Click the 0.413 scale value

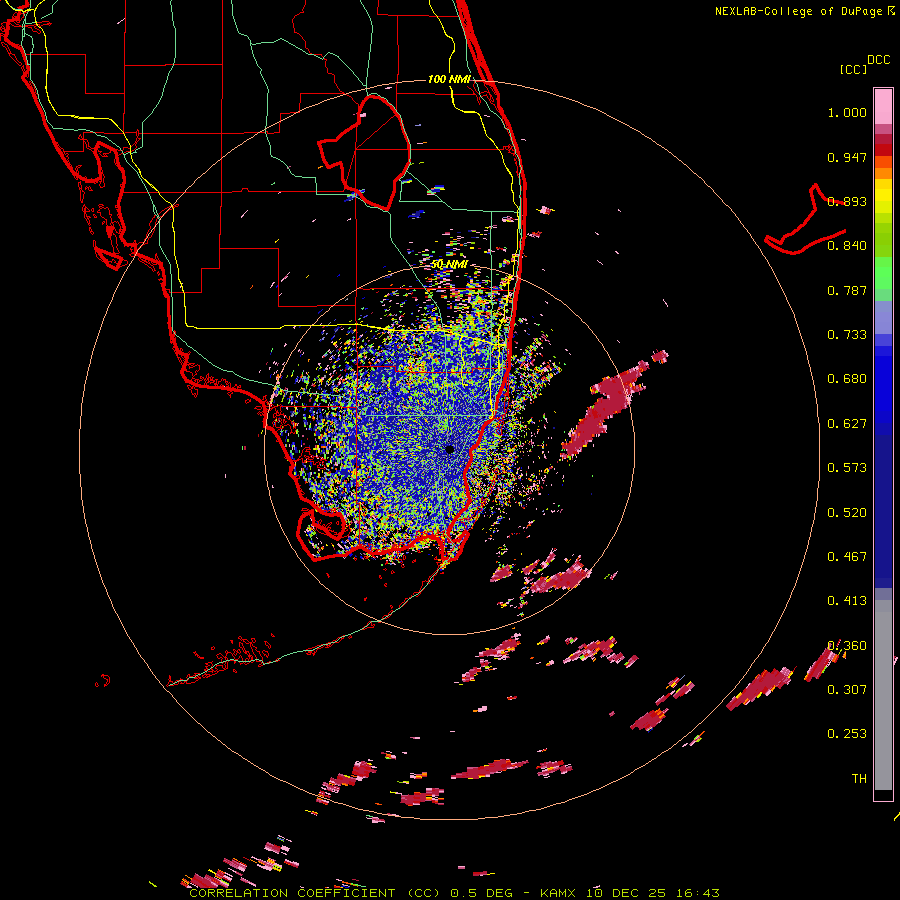point(847,601)
